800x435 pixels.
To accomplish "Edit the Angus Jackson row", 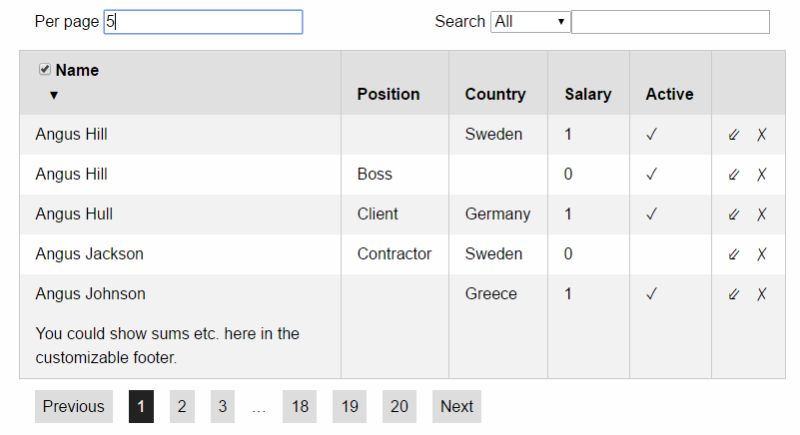I will 733,254.
